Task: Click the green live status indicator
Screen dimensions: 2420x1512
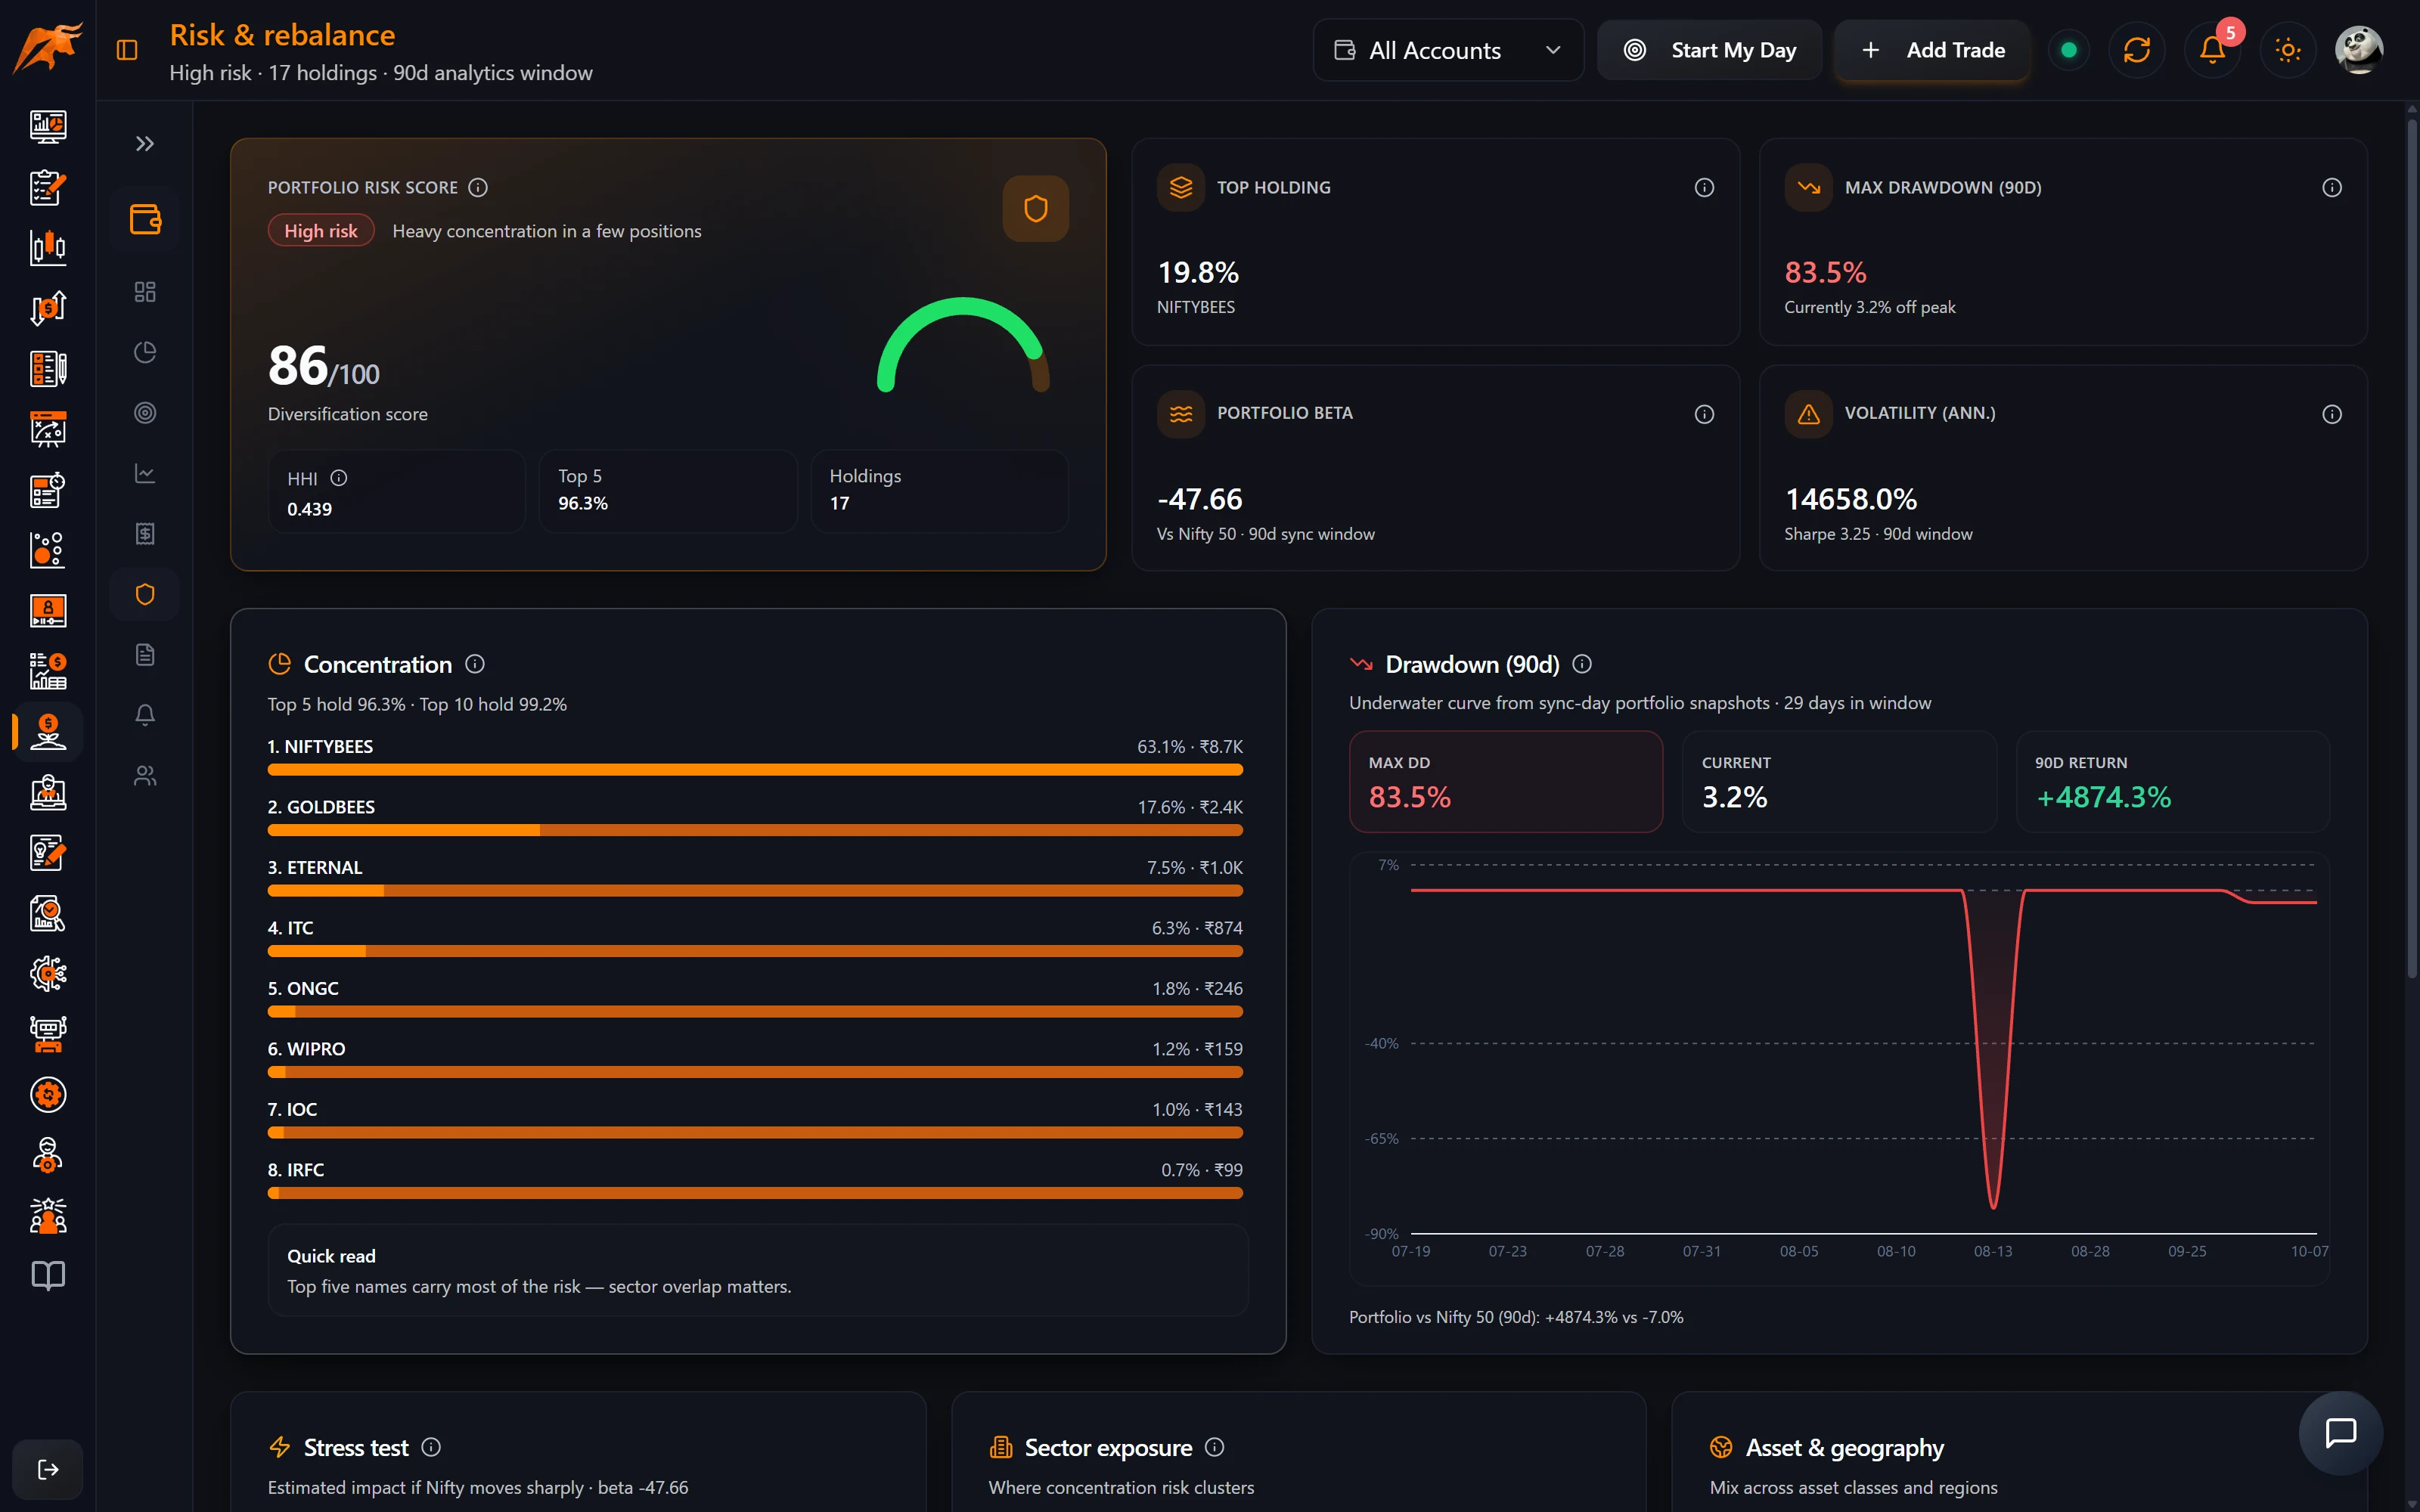Action: pos(2068,50)
